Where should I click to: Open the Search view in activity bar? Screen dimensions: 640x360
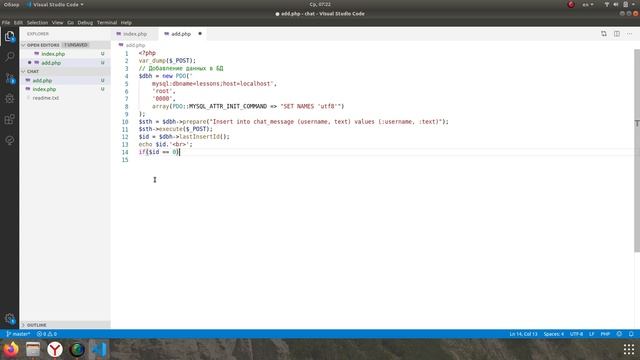pos(10,56)
